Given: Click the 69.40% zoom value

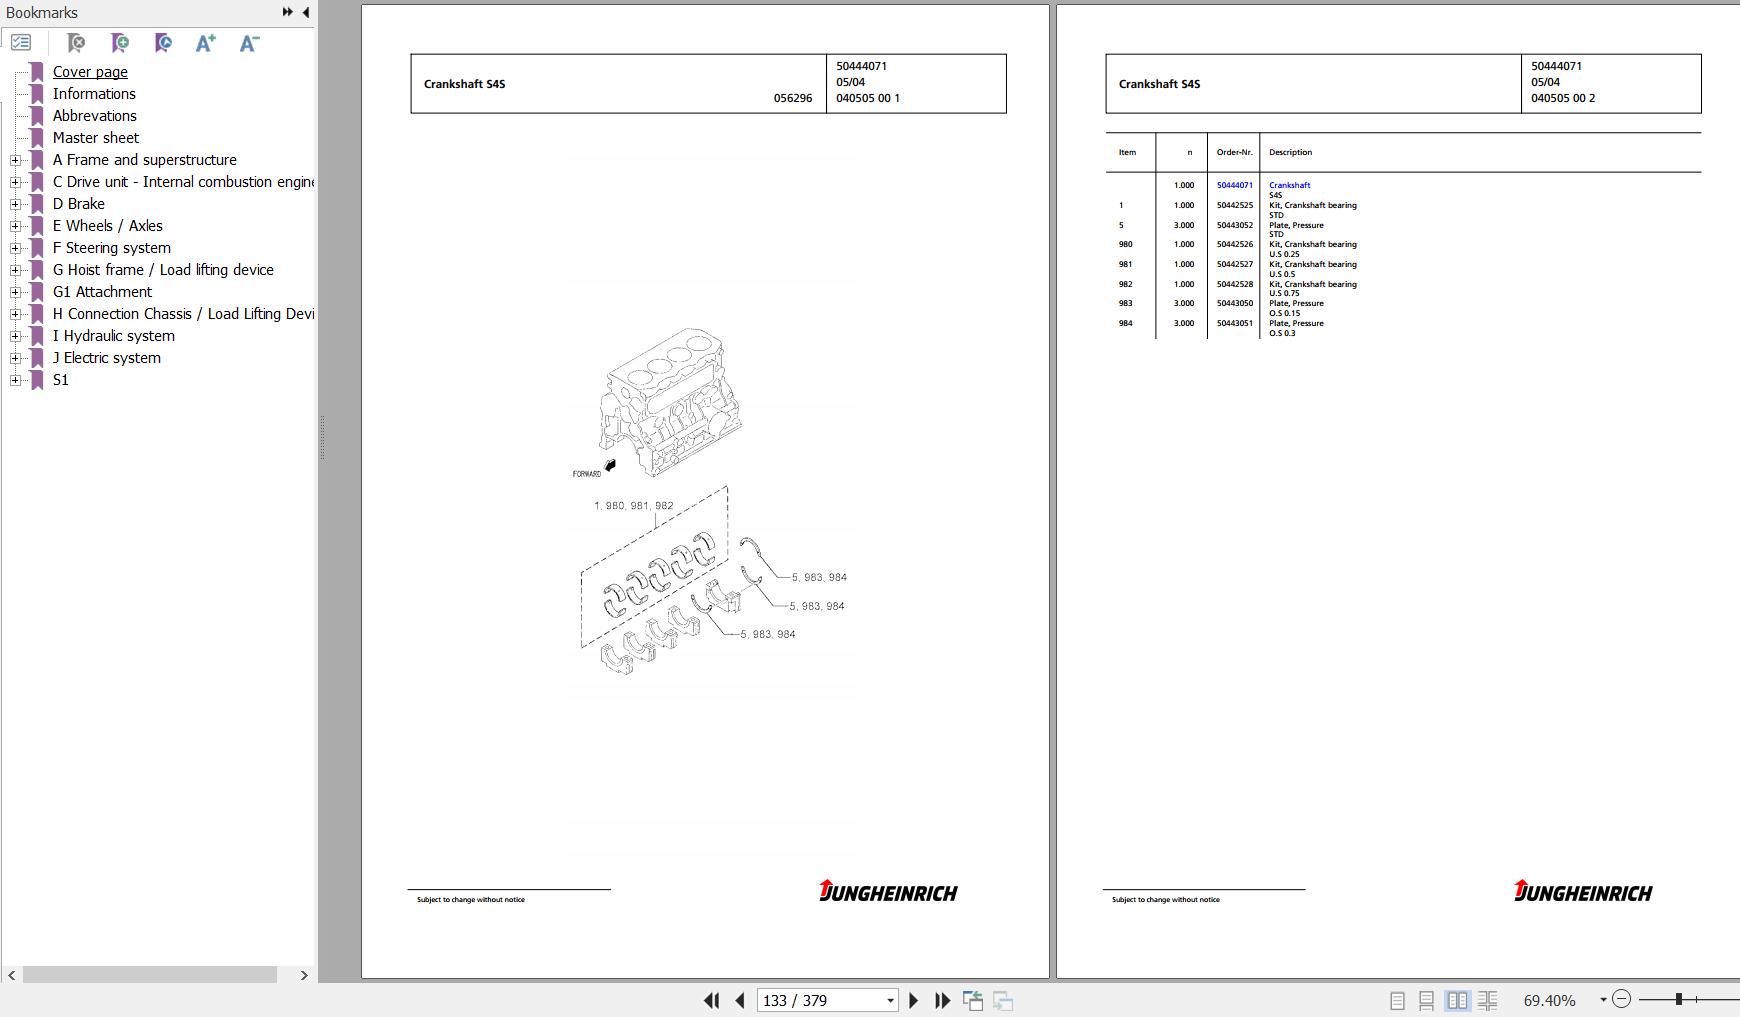Looking at the screenshot, I should click(1549, 1000).
